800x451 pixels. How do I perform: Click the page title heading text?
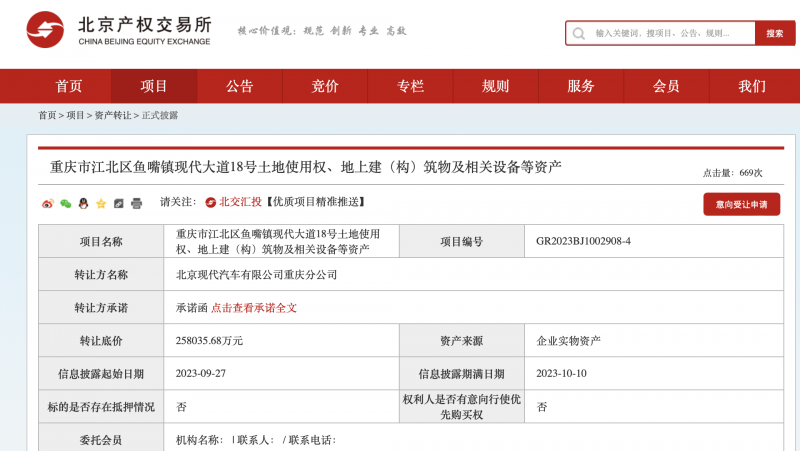tap(306, 167)
